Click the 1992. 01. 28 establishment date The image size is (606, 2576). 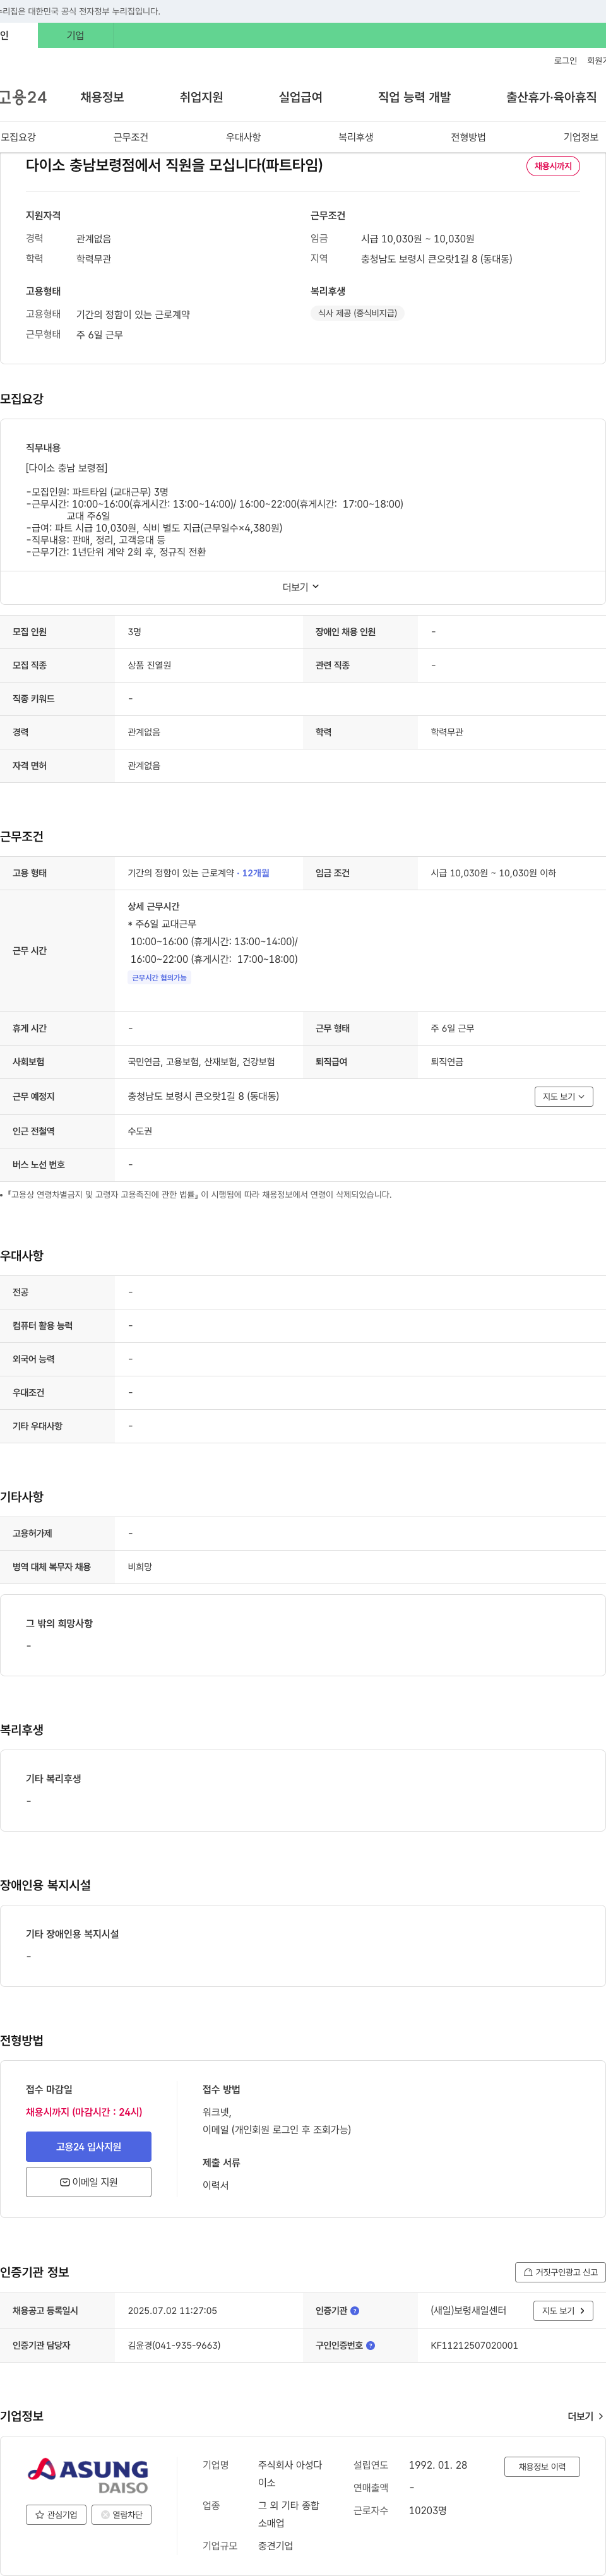437,2465
